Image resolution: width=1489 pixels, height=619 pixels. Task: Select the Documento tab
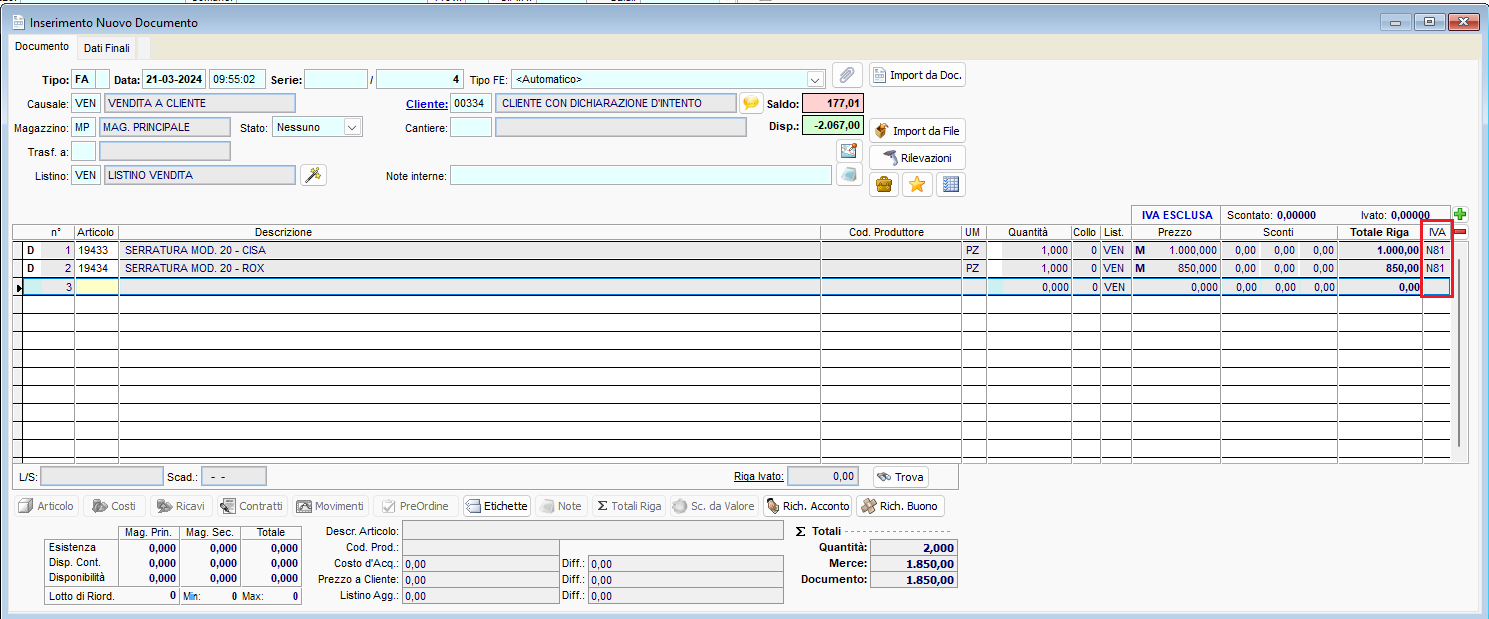pyautogui.click(x=41, y=46)
